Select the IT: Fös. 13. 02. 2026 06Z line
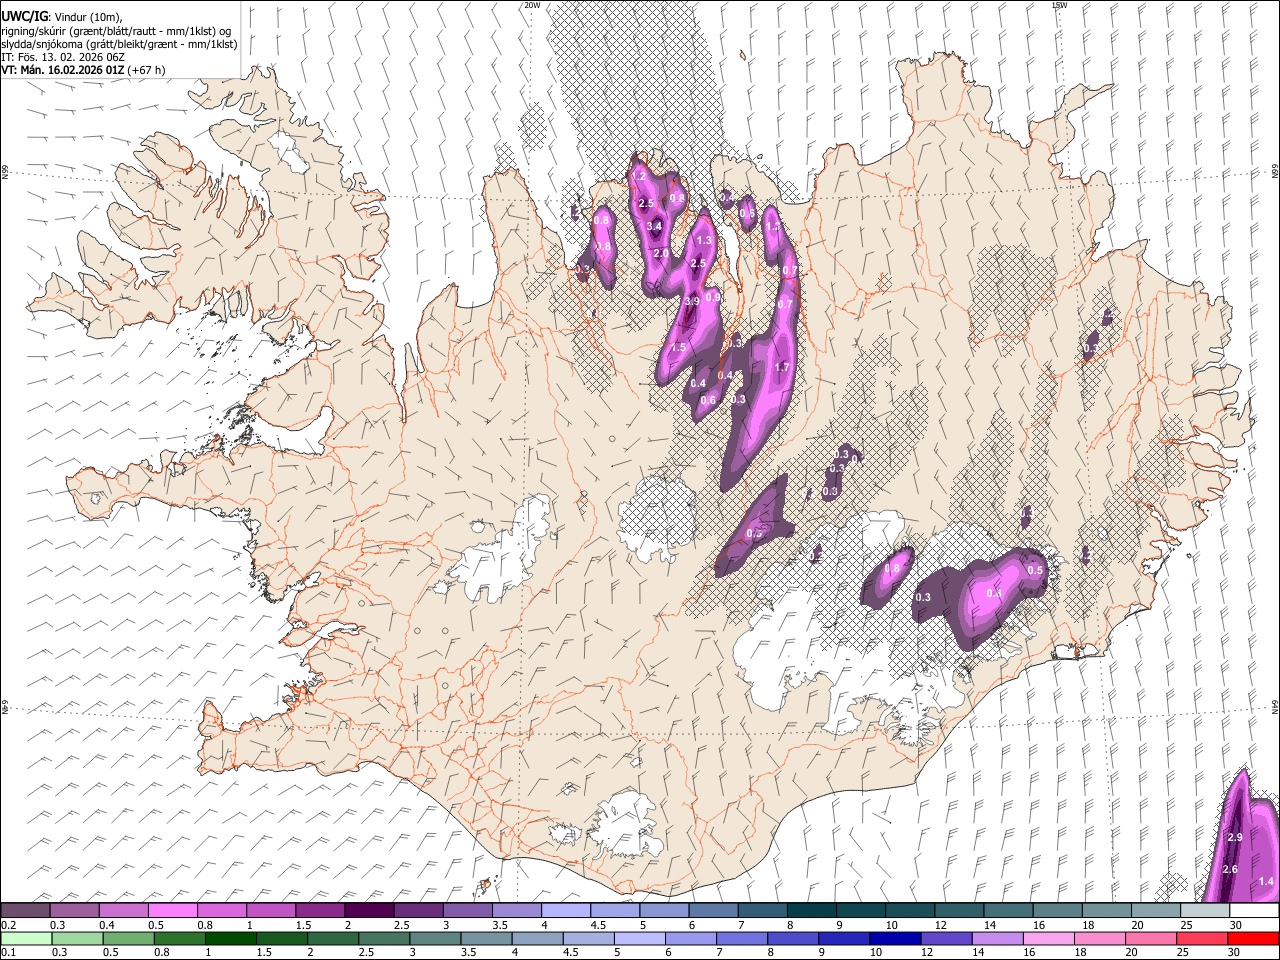The image size is (1280, 960). tap(63, 57)
